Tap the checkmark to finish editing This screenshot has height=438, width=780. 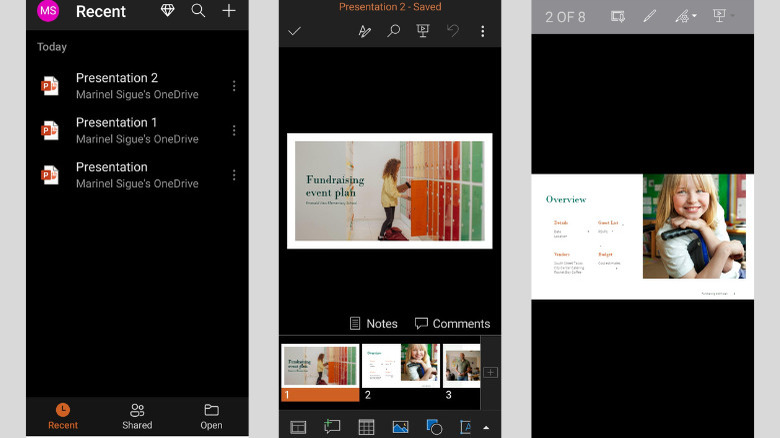[294, 31]
